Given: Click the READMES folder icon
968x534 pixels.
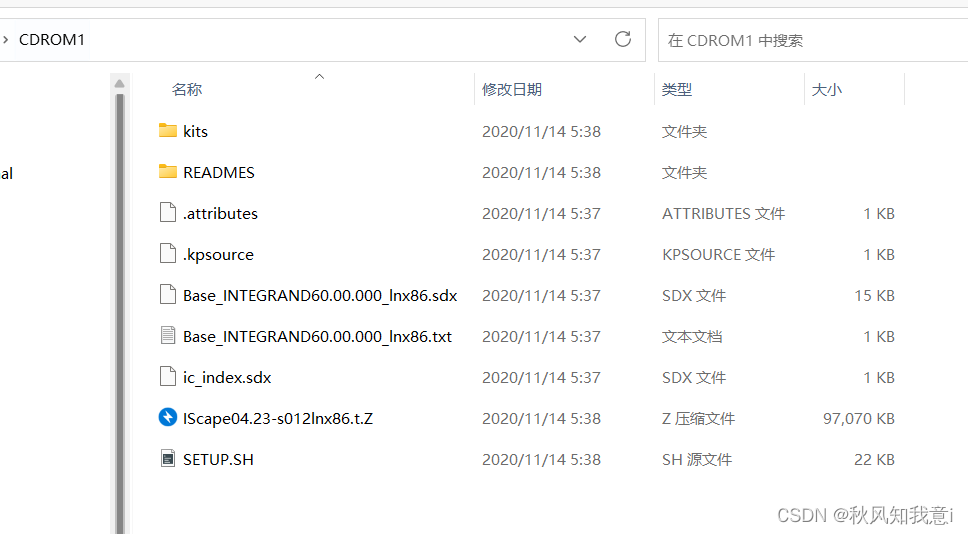Looking at the screenshot, I should tap(167, 172).
